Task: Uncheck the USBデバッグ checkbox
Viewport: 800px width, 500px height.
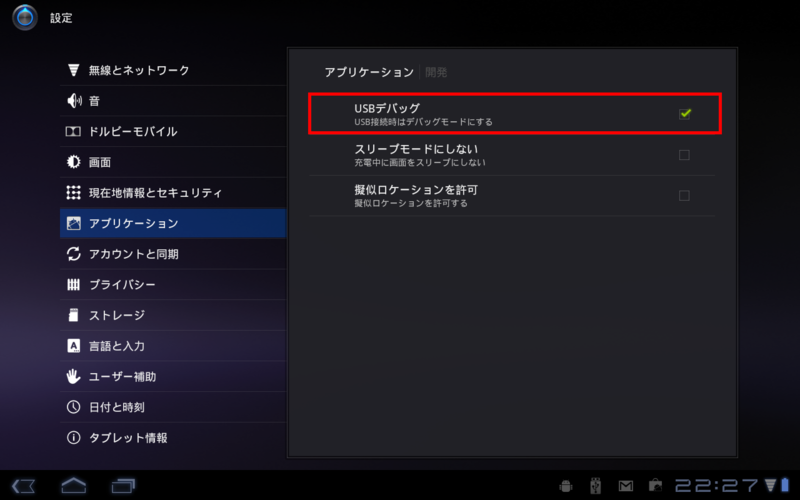Action: (x=685, y=114)
